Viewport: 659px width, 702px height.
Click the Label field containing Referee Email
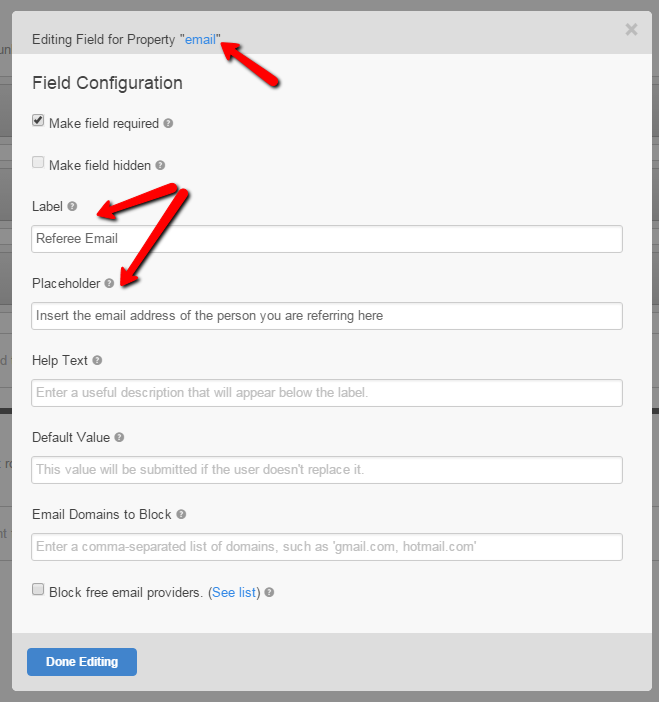click(327, 239)
